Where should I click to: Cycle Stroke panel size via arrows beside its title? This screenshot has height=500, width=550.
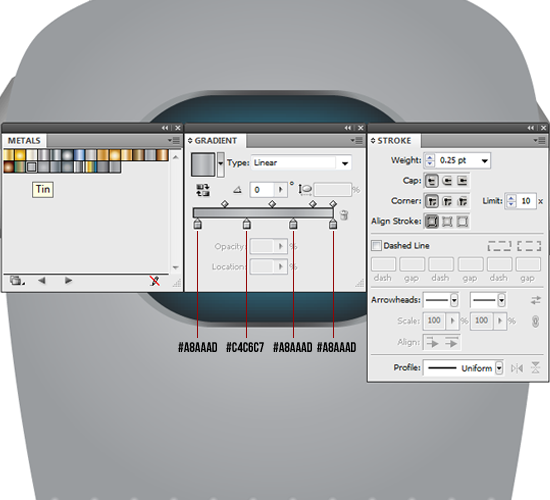coord(373,141)
